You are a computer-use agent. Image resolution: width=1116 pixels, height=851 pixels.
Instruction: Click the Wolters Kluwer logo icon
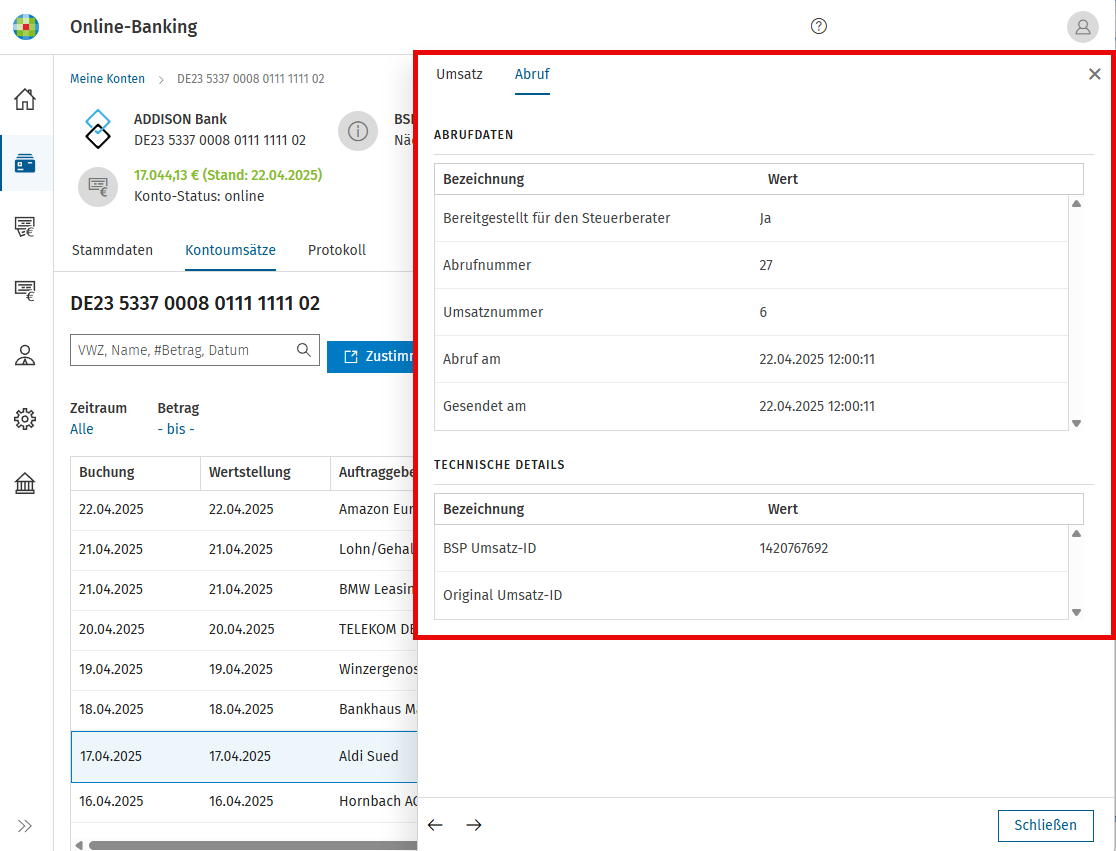coord(26,27)
